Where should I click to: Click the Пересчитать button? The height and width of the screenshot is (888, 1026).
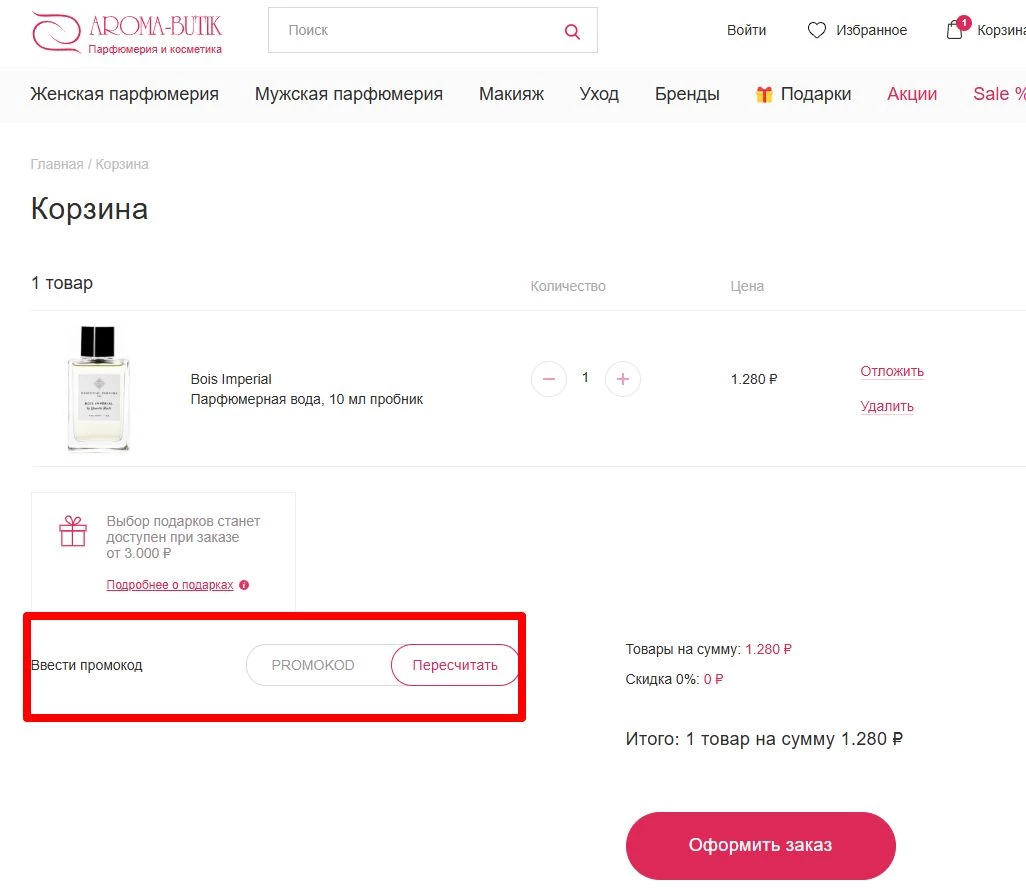point(455,664)
